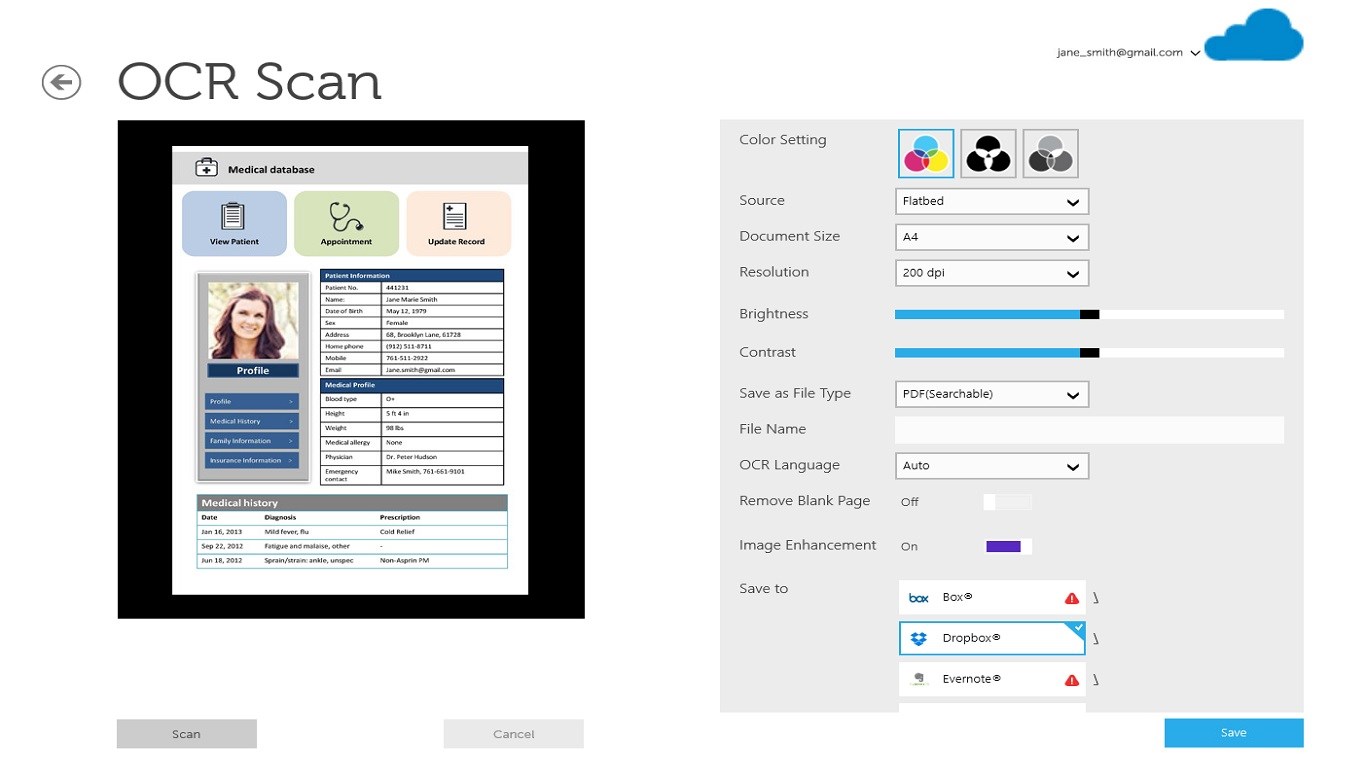
Task: Click the back arrow icon
Action: [x=61, y=82]
